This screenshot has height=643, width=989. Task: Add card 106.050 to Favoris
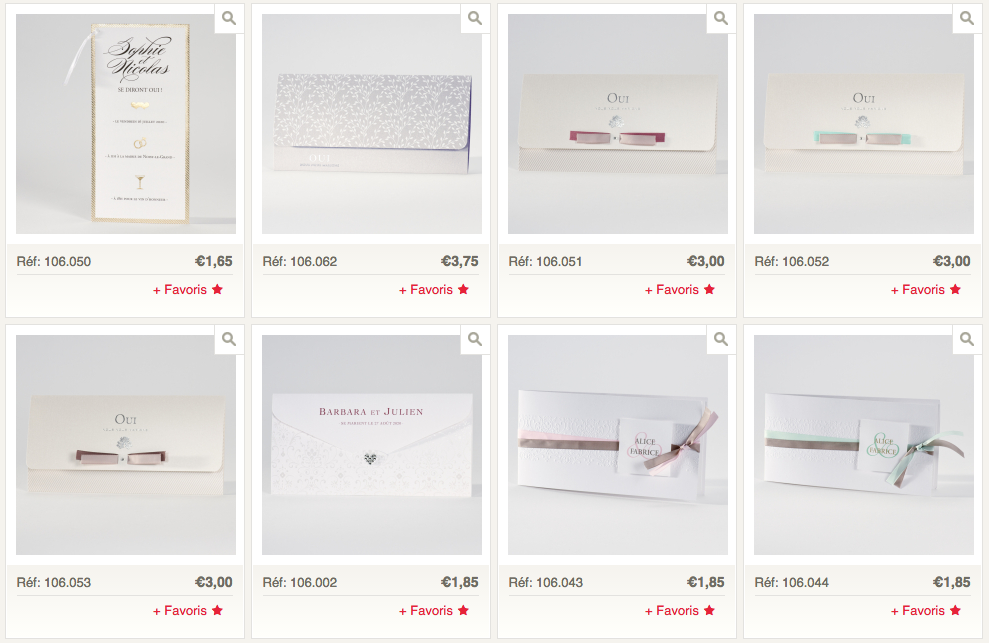(x=188, y=290)
